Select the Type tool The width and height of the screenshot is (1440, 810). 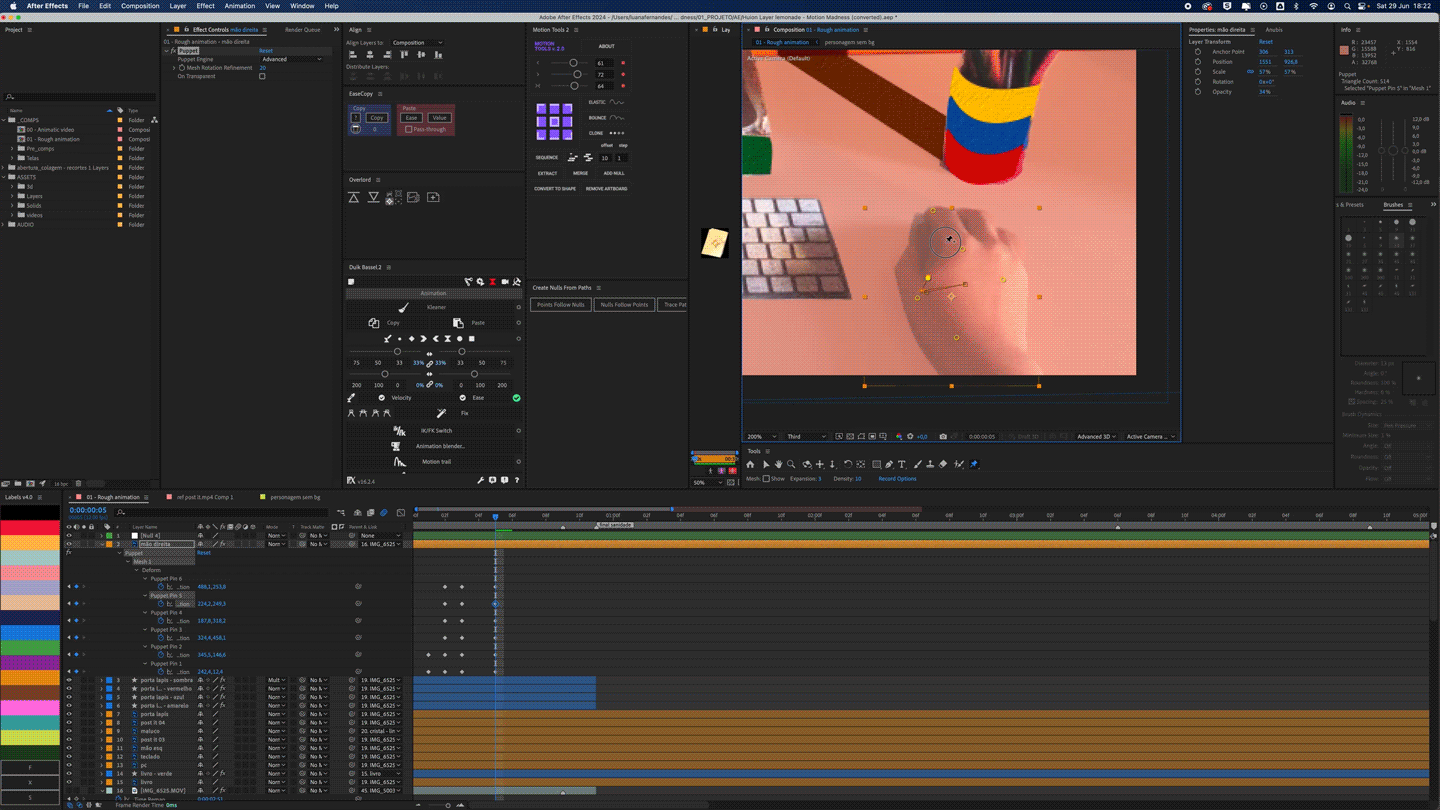(901, 464)
